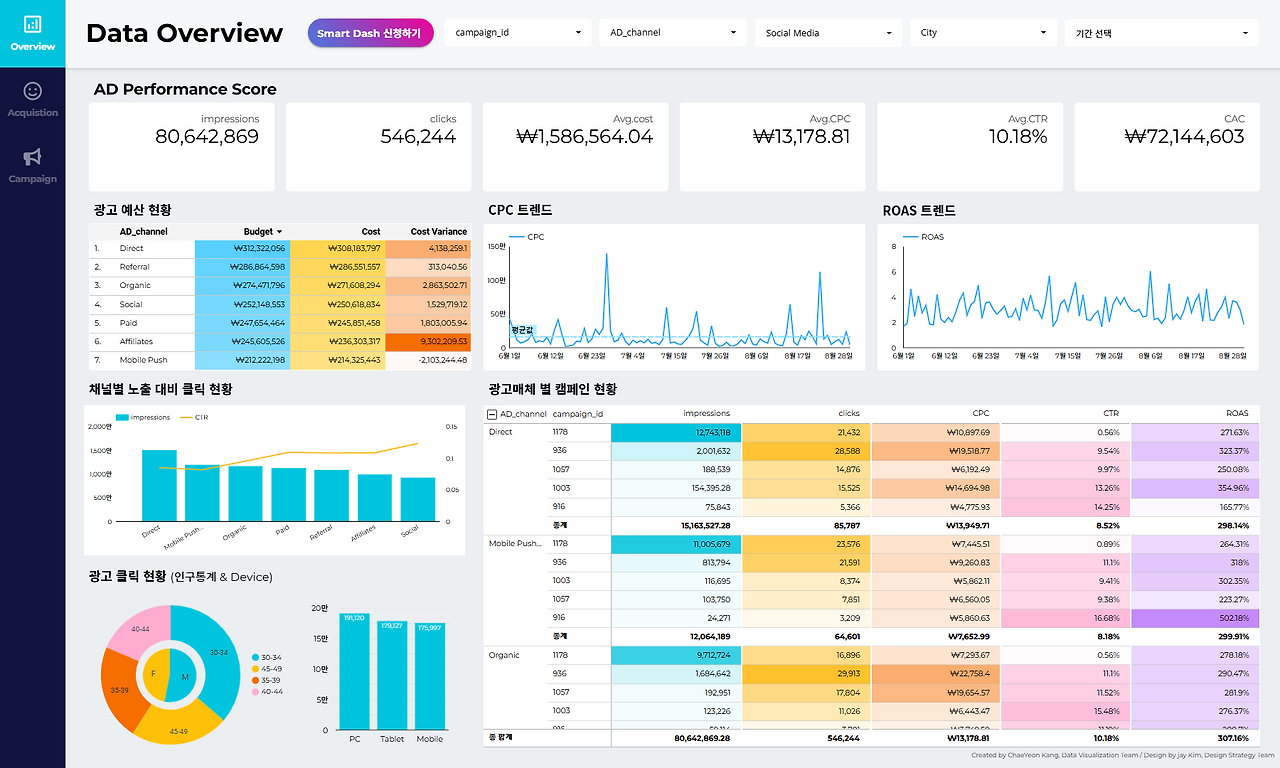1280x768 pixels.
Task: Toggle the 30-34 age legend item
Action: click(267, 657)
